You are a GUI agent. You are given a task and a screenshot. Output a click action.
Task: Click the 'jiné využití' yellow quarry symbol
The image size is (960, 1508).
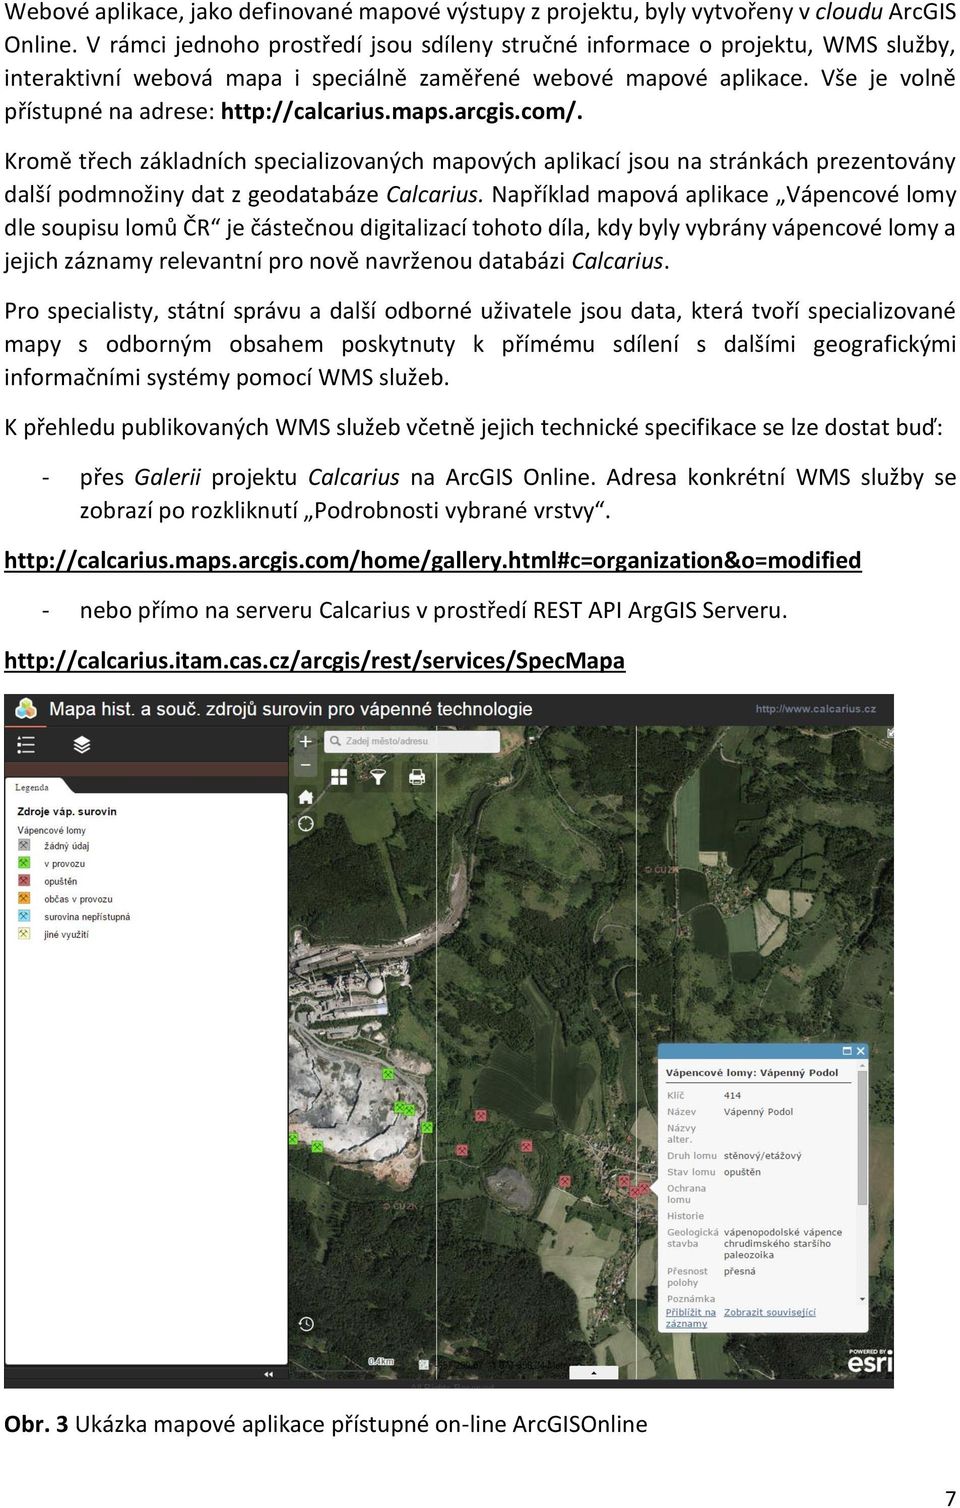pos(24,934)
